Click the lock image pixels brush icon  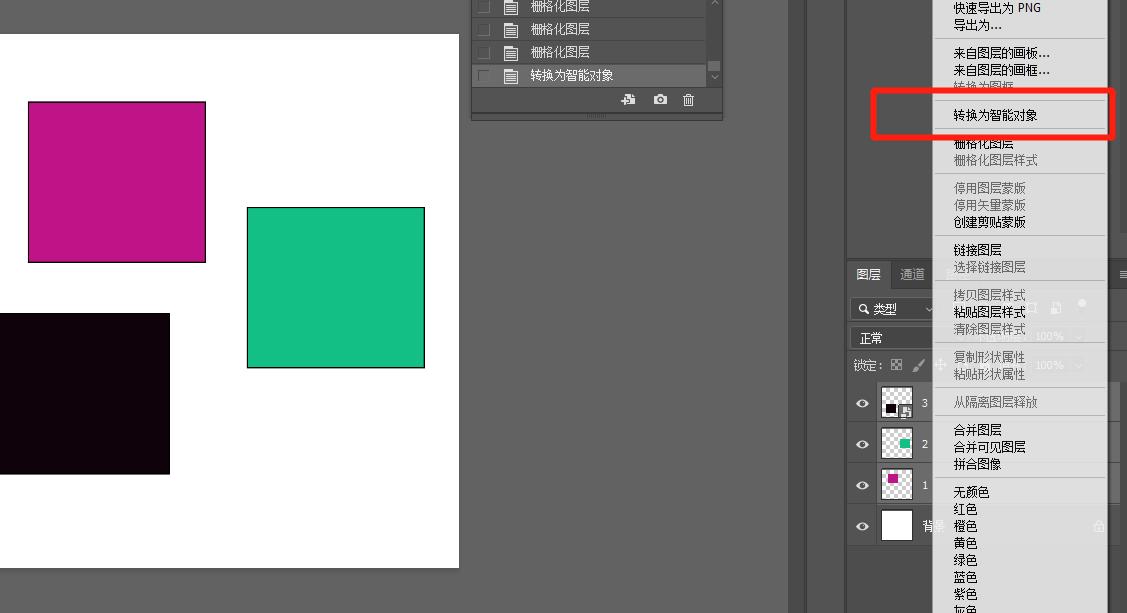click(x=918, y=365)
